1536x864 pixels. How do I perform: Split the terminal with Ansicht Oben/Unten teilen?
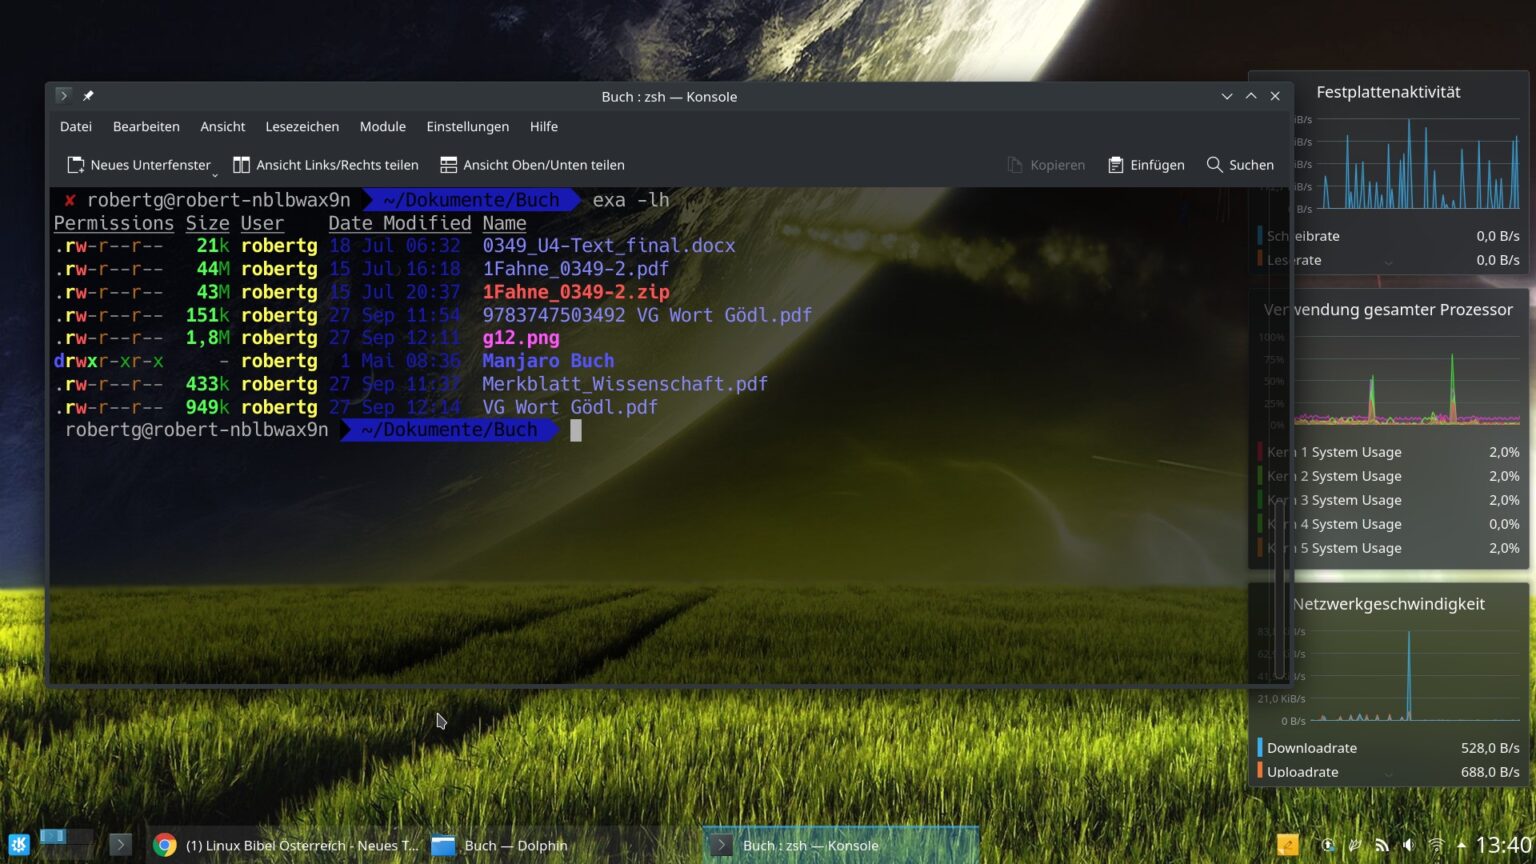(532, 165)
